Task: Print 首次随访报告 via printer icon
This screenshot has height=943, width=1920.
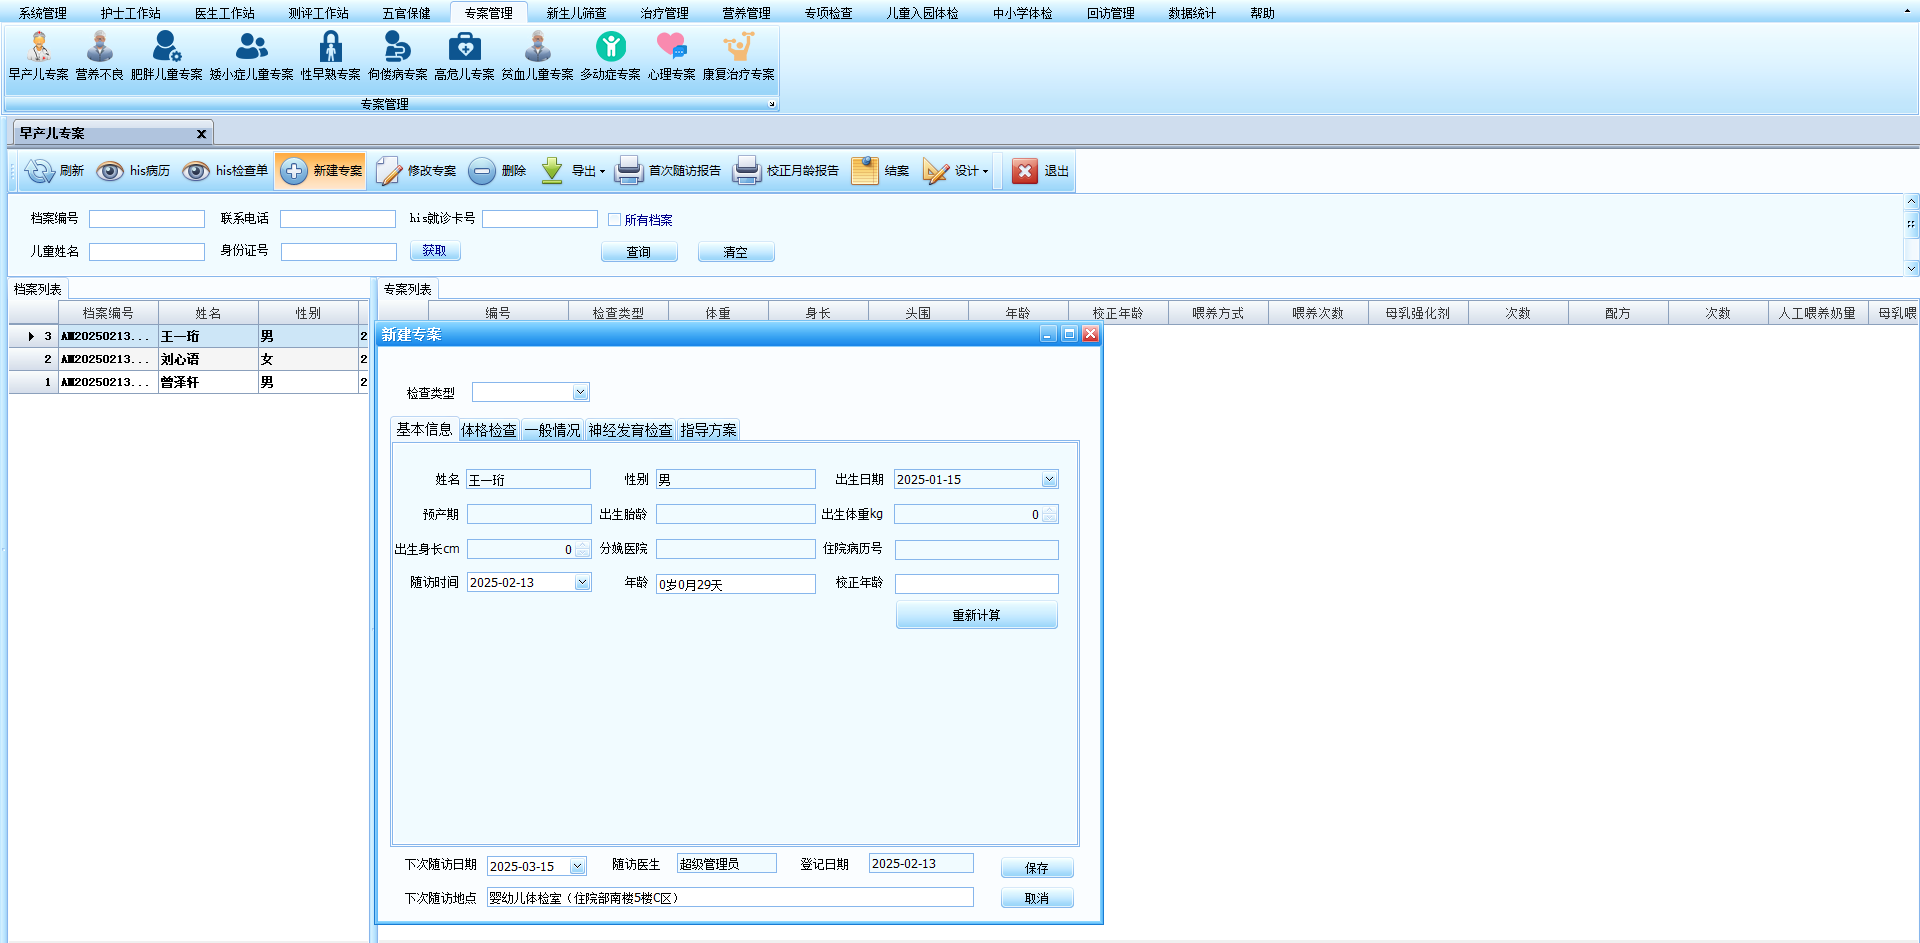Action: [x=629, y=171]
